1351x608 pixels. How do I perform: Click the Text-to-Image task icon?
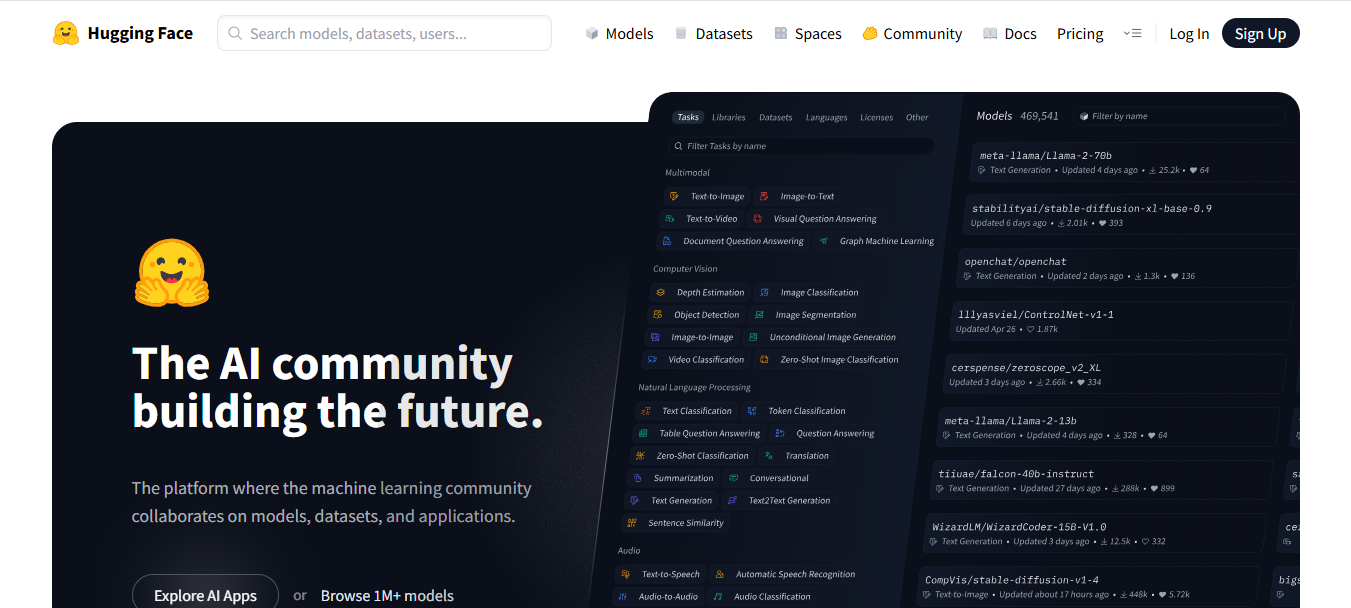pyautogui.click(x=675, y=196)
